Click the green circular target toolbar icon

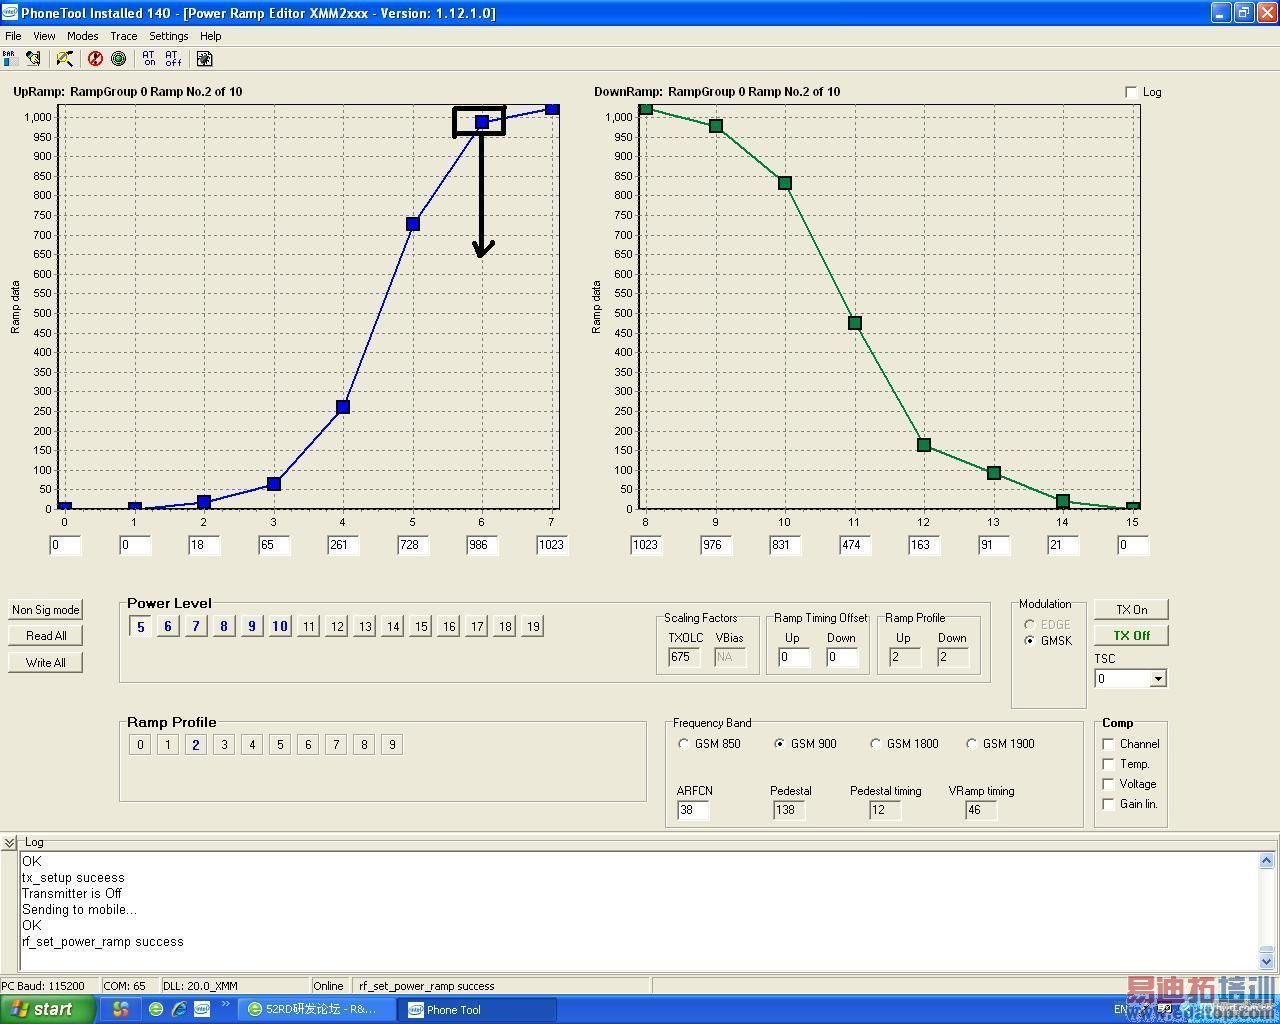pyautogui.click(x=118, y=59)
